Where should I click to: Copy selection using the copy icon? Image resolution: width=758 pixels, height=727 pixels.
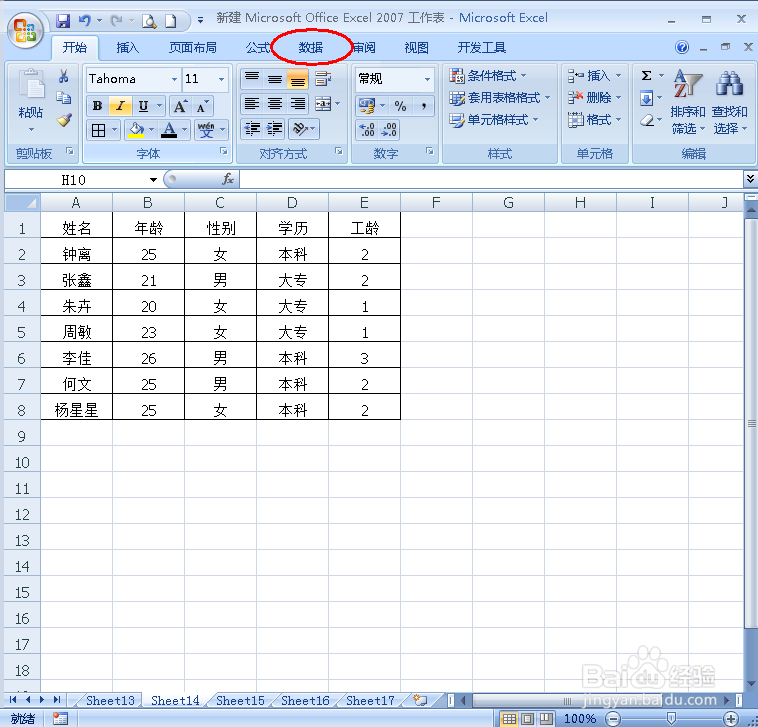pyautogui.click(x=63, y=98)
